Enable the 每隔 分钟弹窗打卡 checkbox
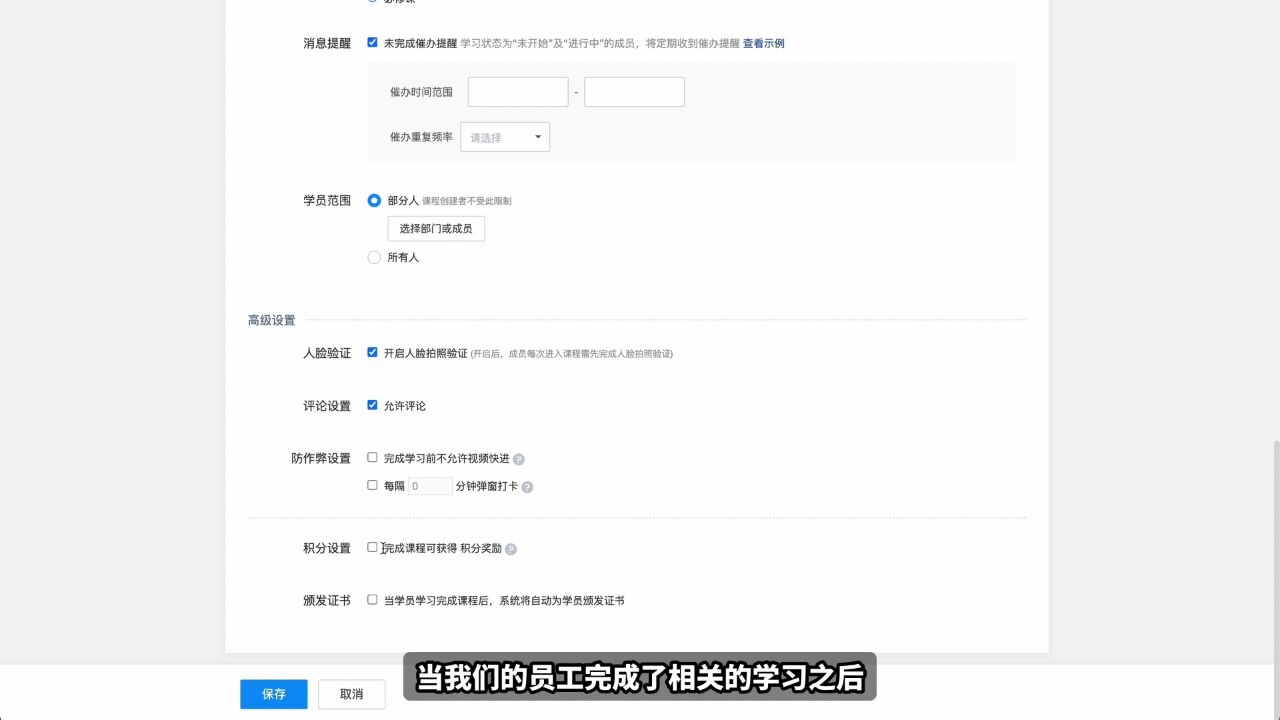Screen dimensions: 1280x720 [x=372, y=485]
